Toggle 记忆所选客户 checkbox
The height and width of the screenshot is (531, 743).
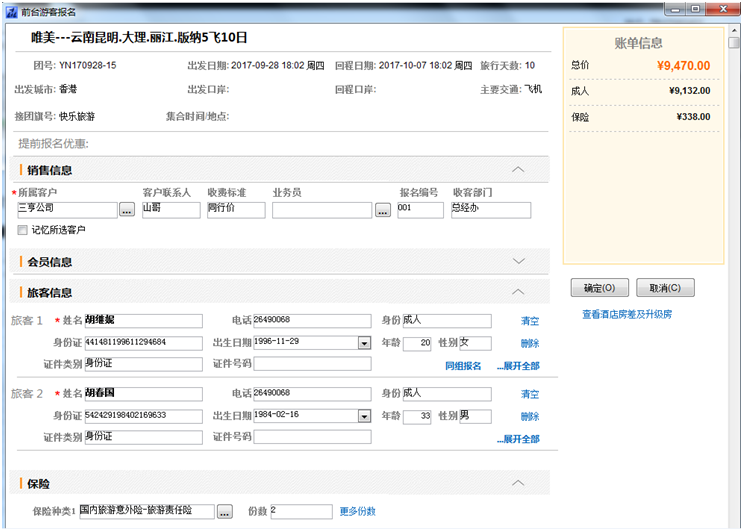coord(22,230)
